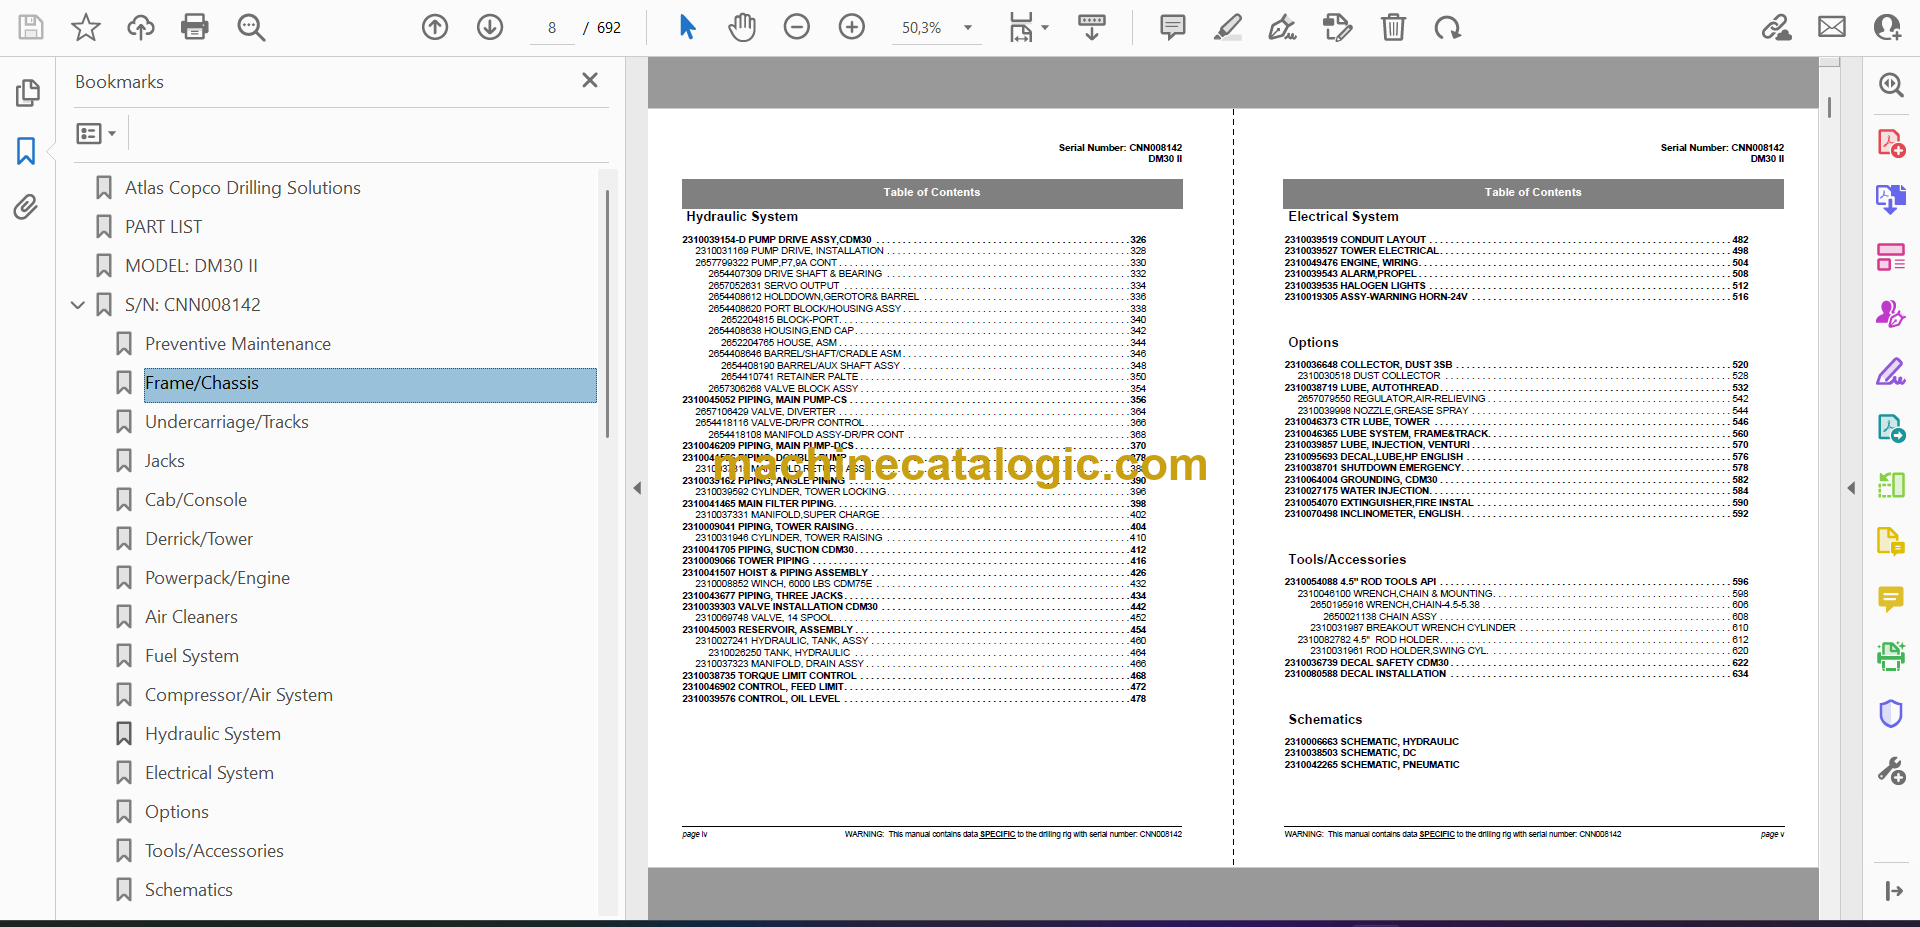Add bookmark star icon in toolbar
The image size is (1920, 927).
[x=86, y=27]
